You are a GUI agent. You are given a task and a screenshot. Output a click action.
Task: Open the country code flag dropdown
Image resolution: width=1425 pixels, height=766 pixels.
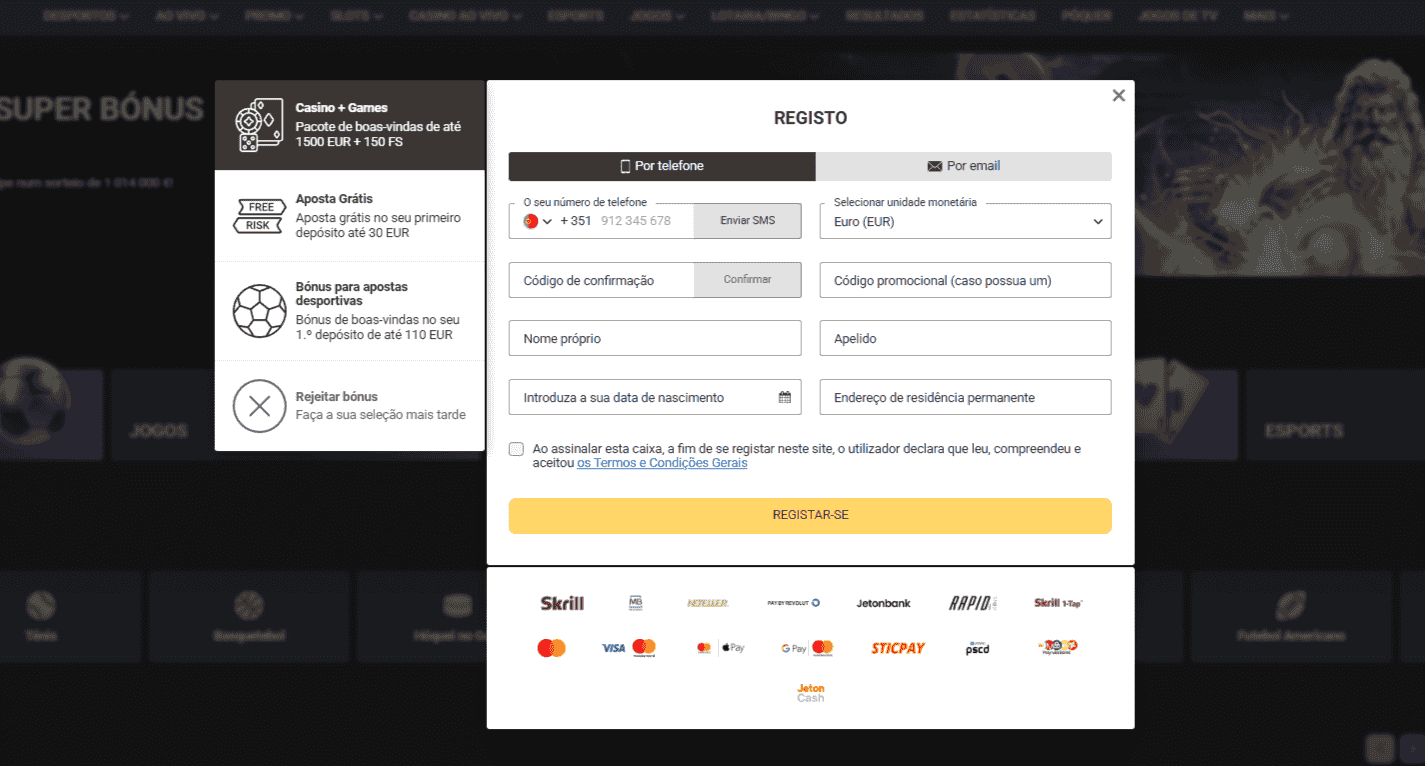(x=537, y=221)
